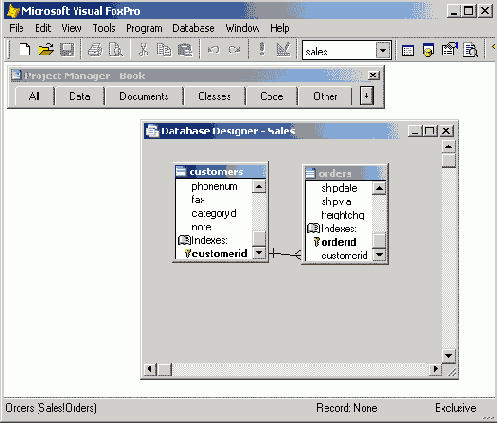Minimize the Database Designer window
This screenshot has width=497, height=423.
(x=415, y=131)
